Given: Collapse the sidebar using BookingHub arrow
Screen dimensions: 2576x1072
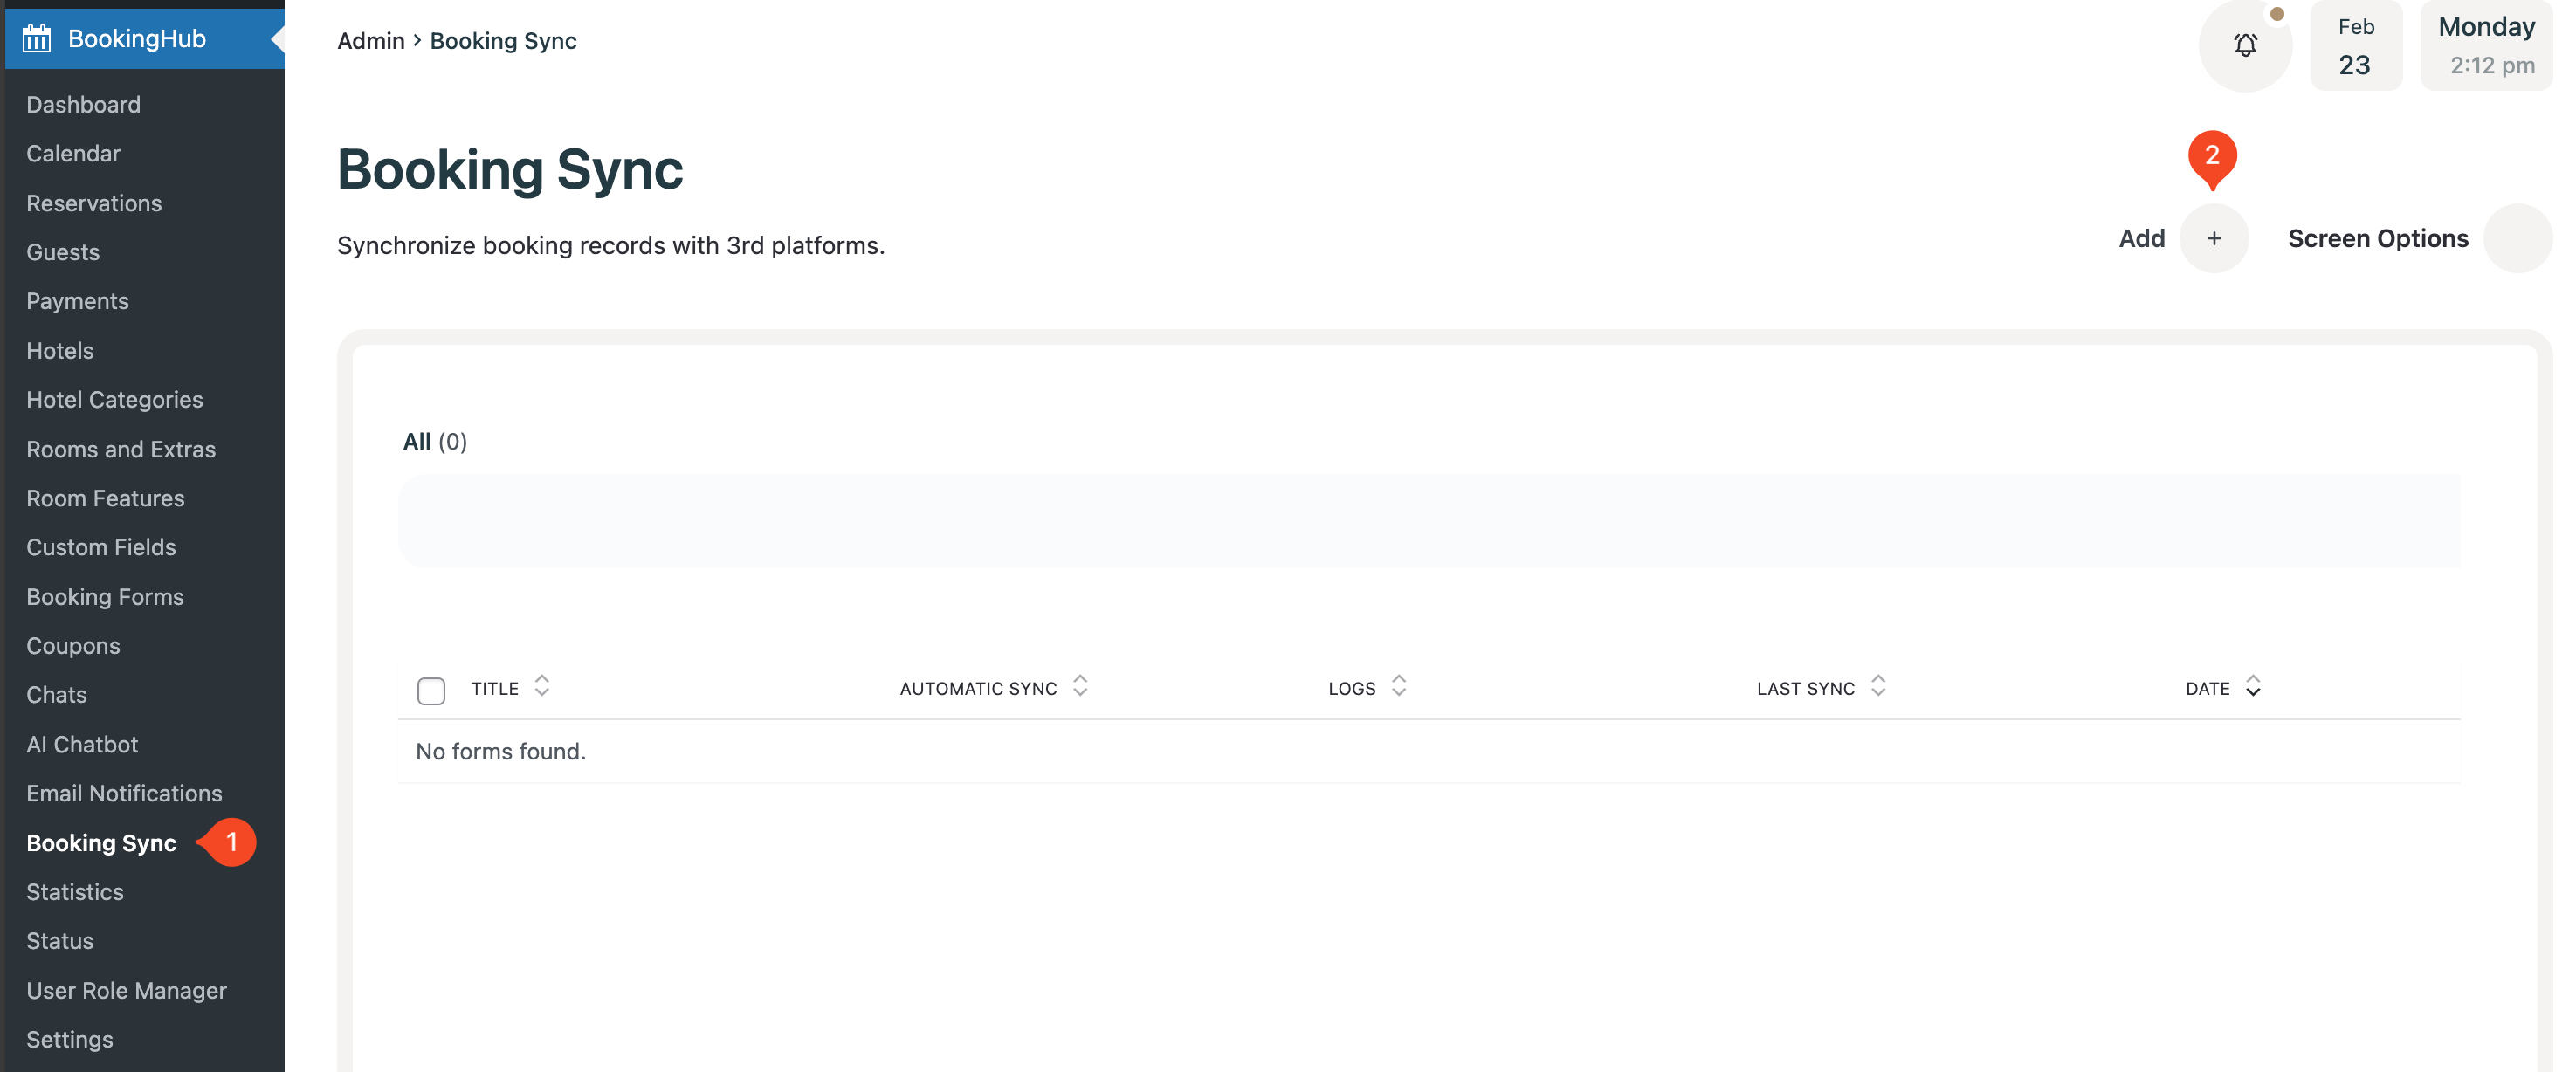Looking at the screenshot, I should [x=277, y=39].
